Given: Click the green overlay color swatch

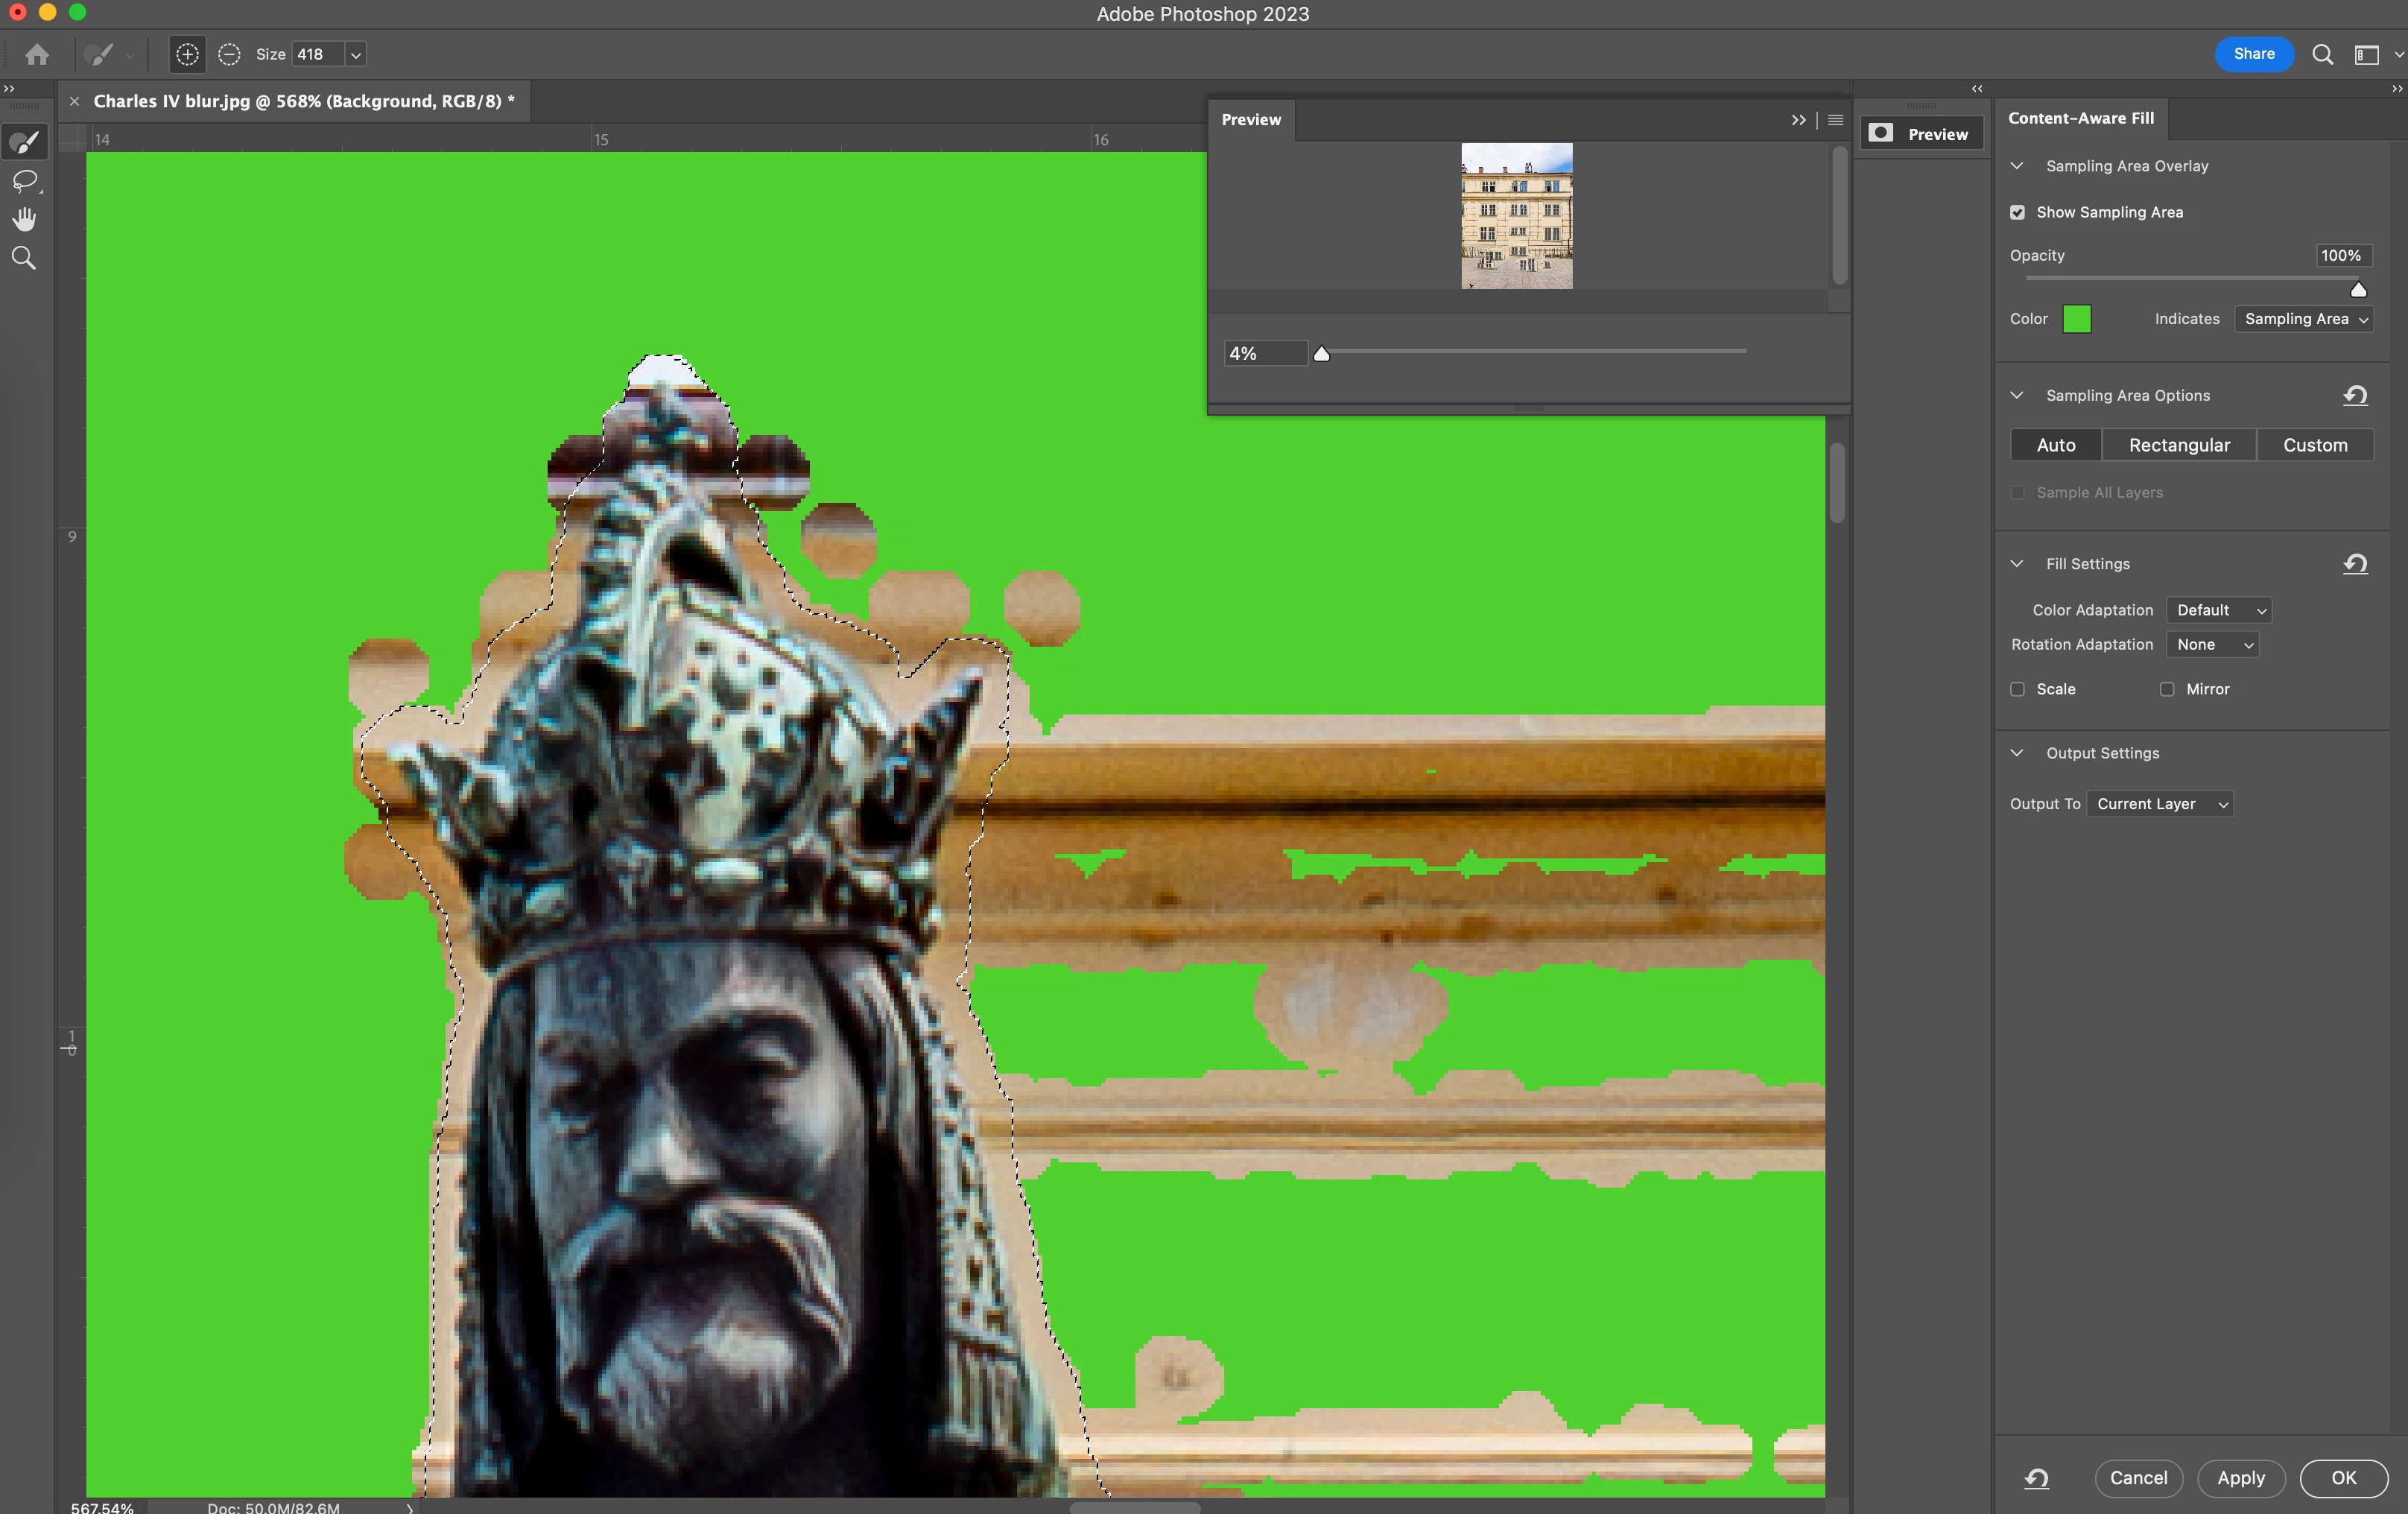Looking at the screenshot, I should click(x=2077, y=319).
